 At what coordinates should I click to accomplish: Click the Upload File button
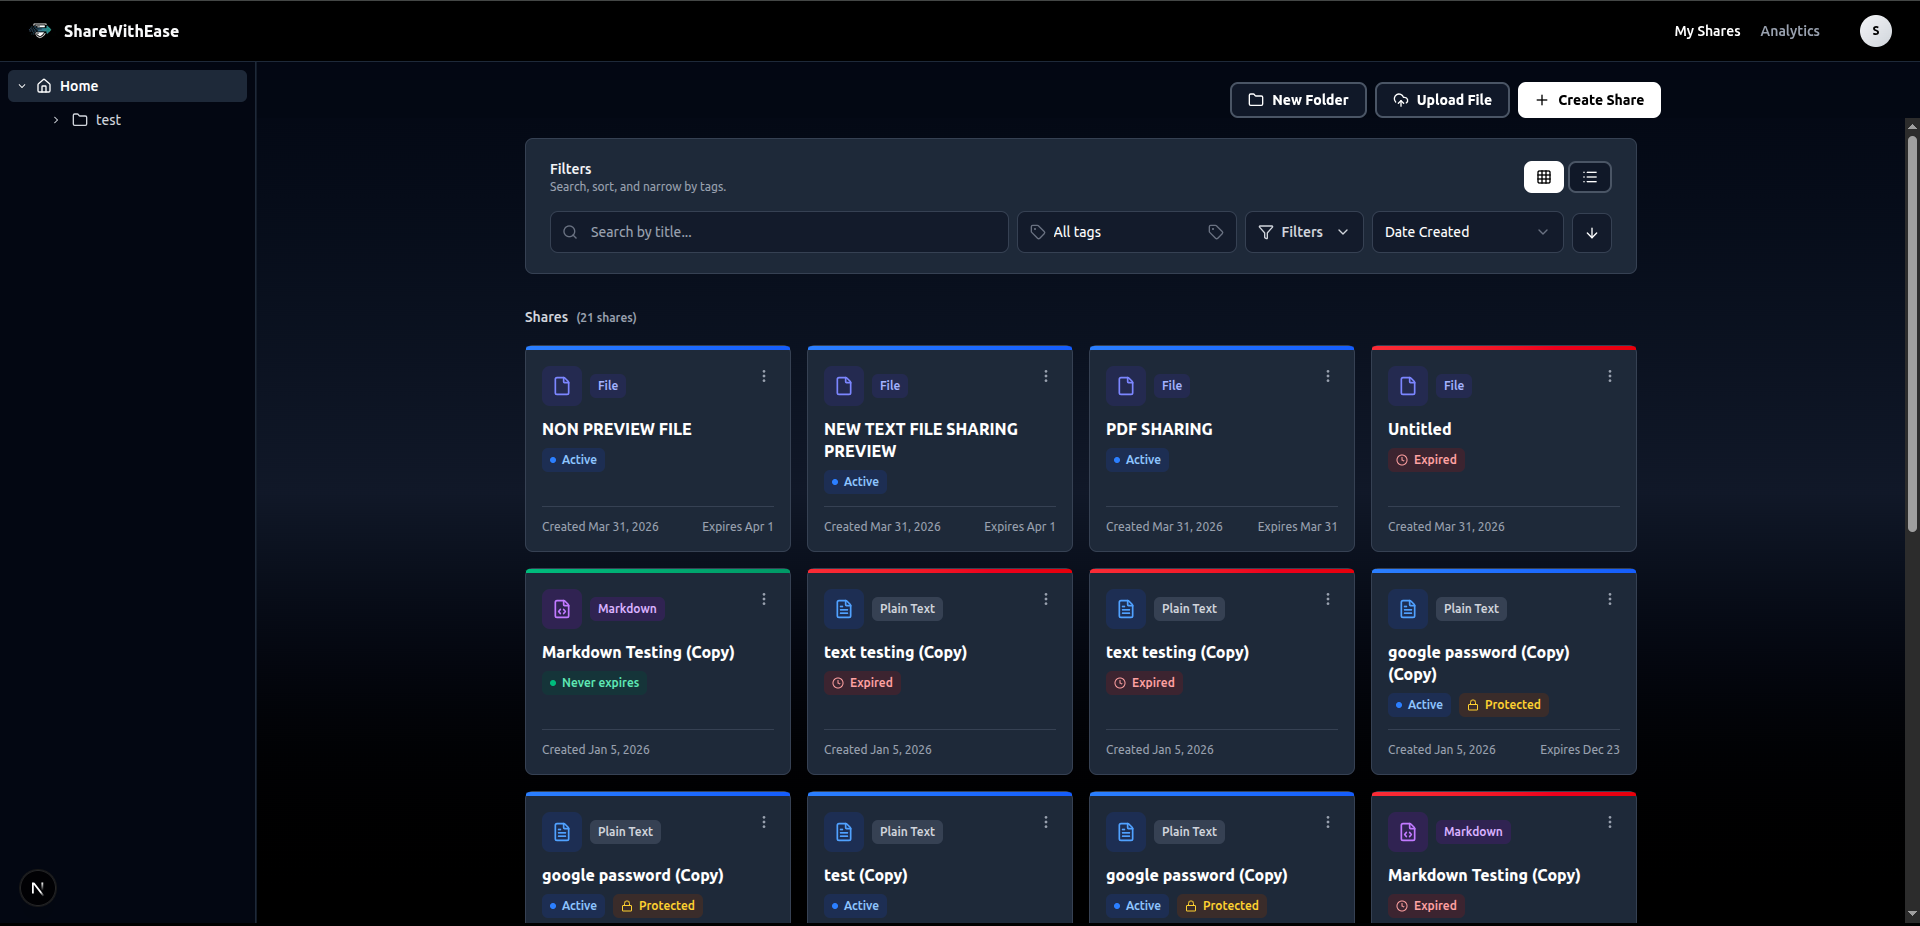point(1442,100)
